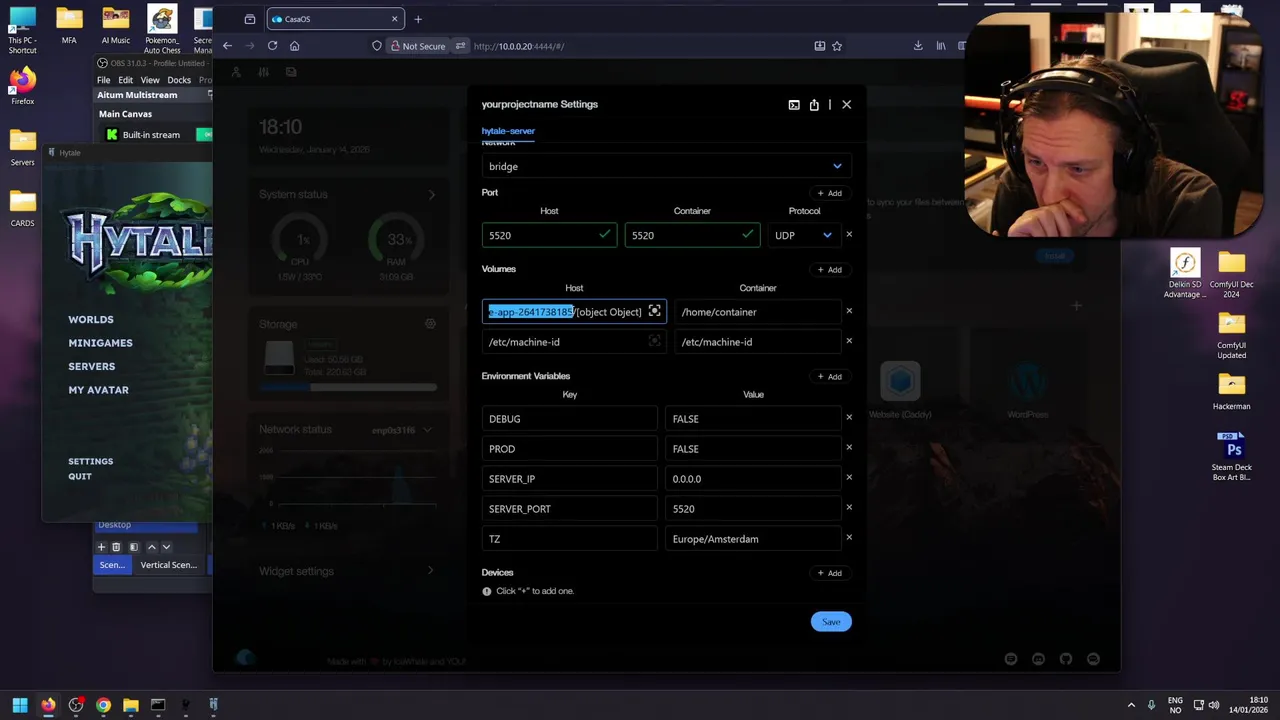Image resolution: width=1280 pixels, height=720 pixels.
Task: Open new browser tab with plus button
Action: tap(418, 19)
